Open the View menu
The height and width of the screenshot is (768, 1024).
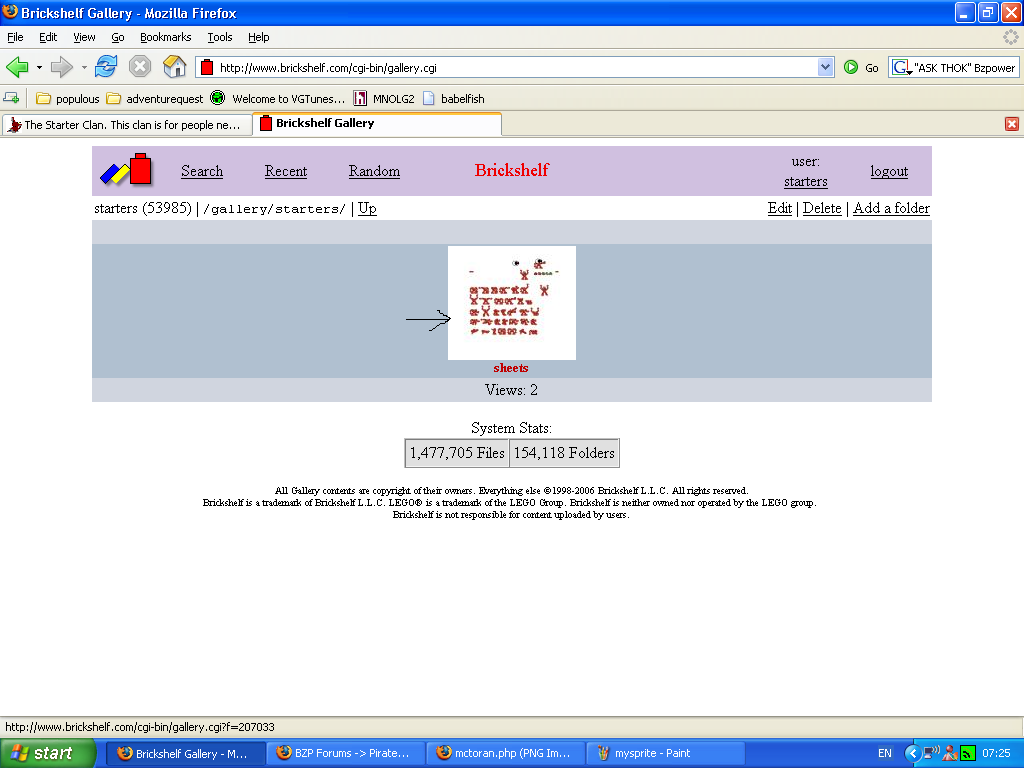(84, 37)
